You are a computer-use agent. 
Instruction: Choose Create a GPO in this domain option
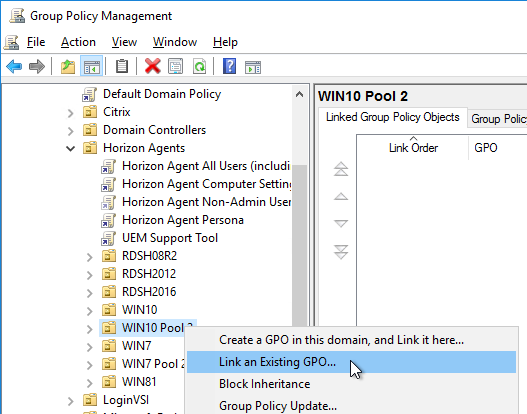click(x=351, y=340)
